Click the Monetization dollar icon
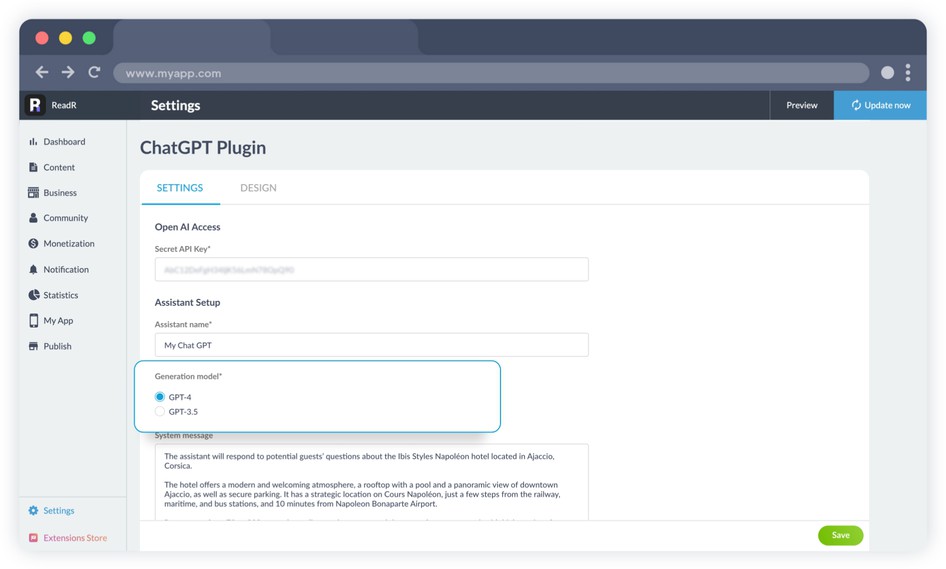This screenshot has height=569, width=946. pos(33,243)
